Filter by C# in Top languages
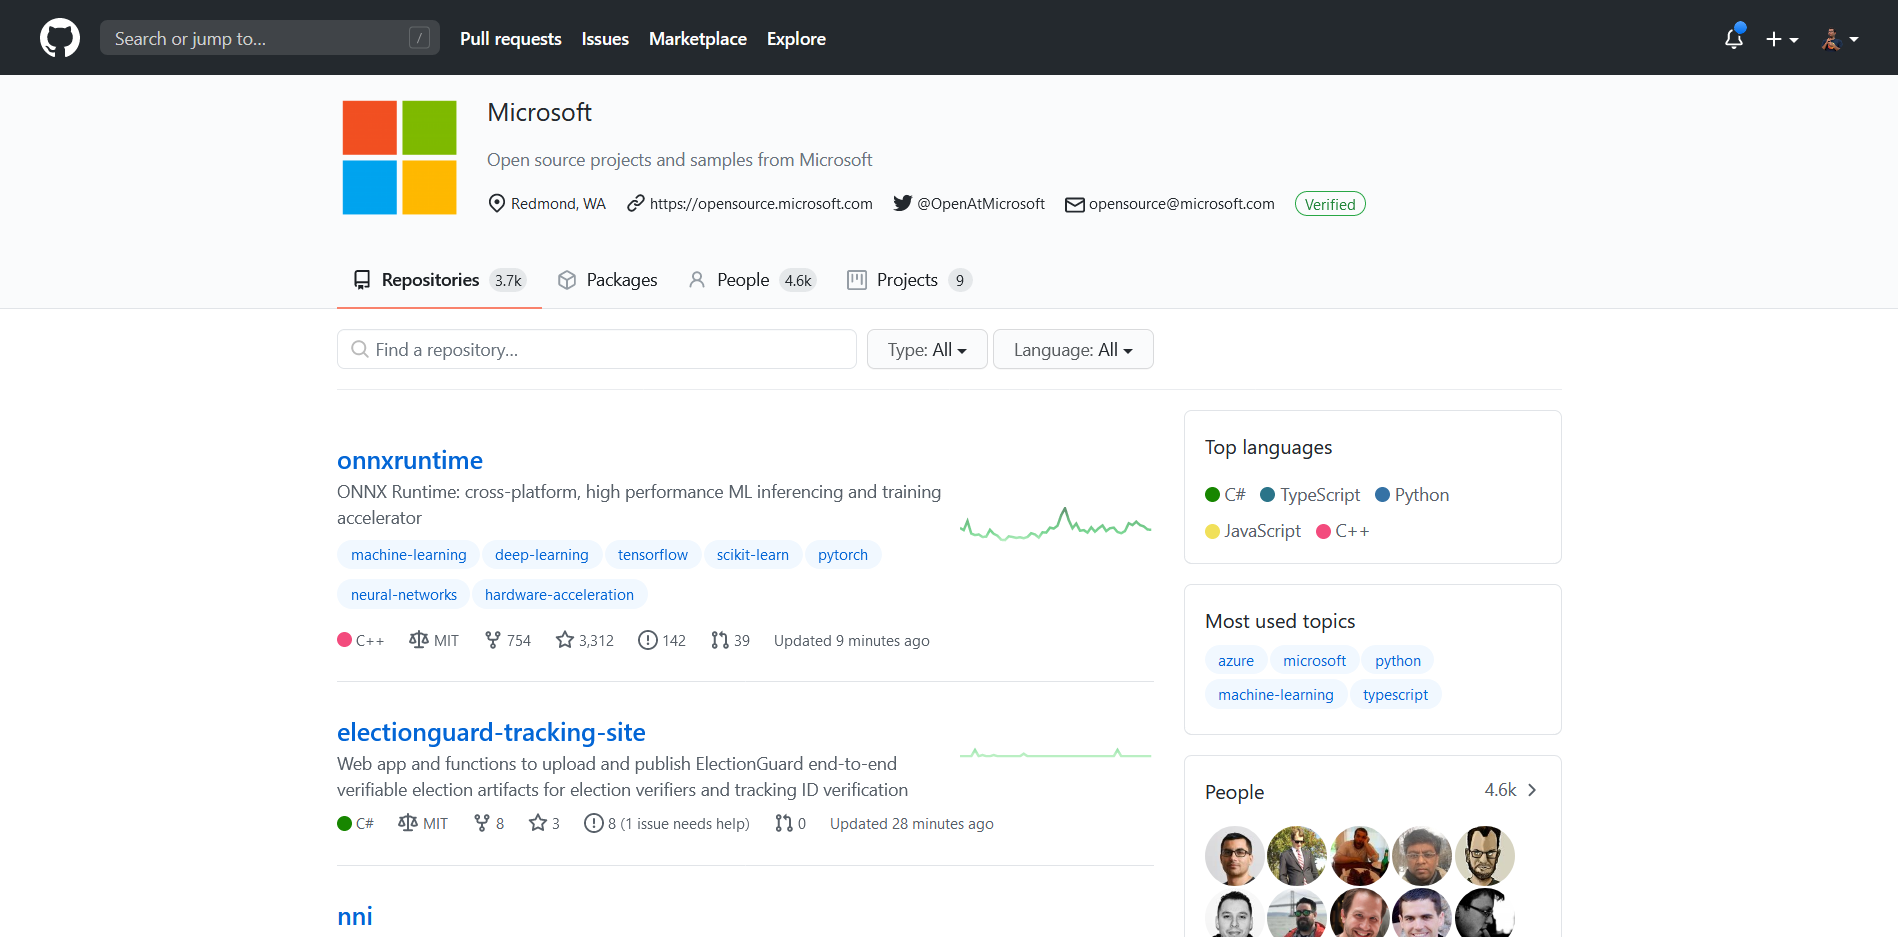Image resolution: width=1898 pixels, height=937 pixels. click(x=1225, y=495)
